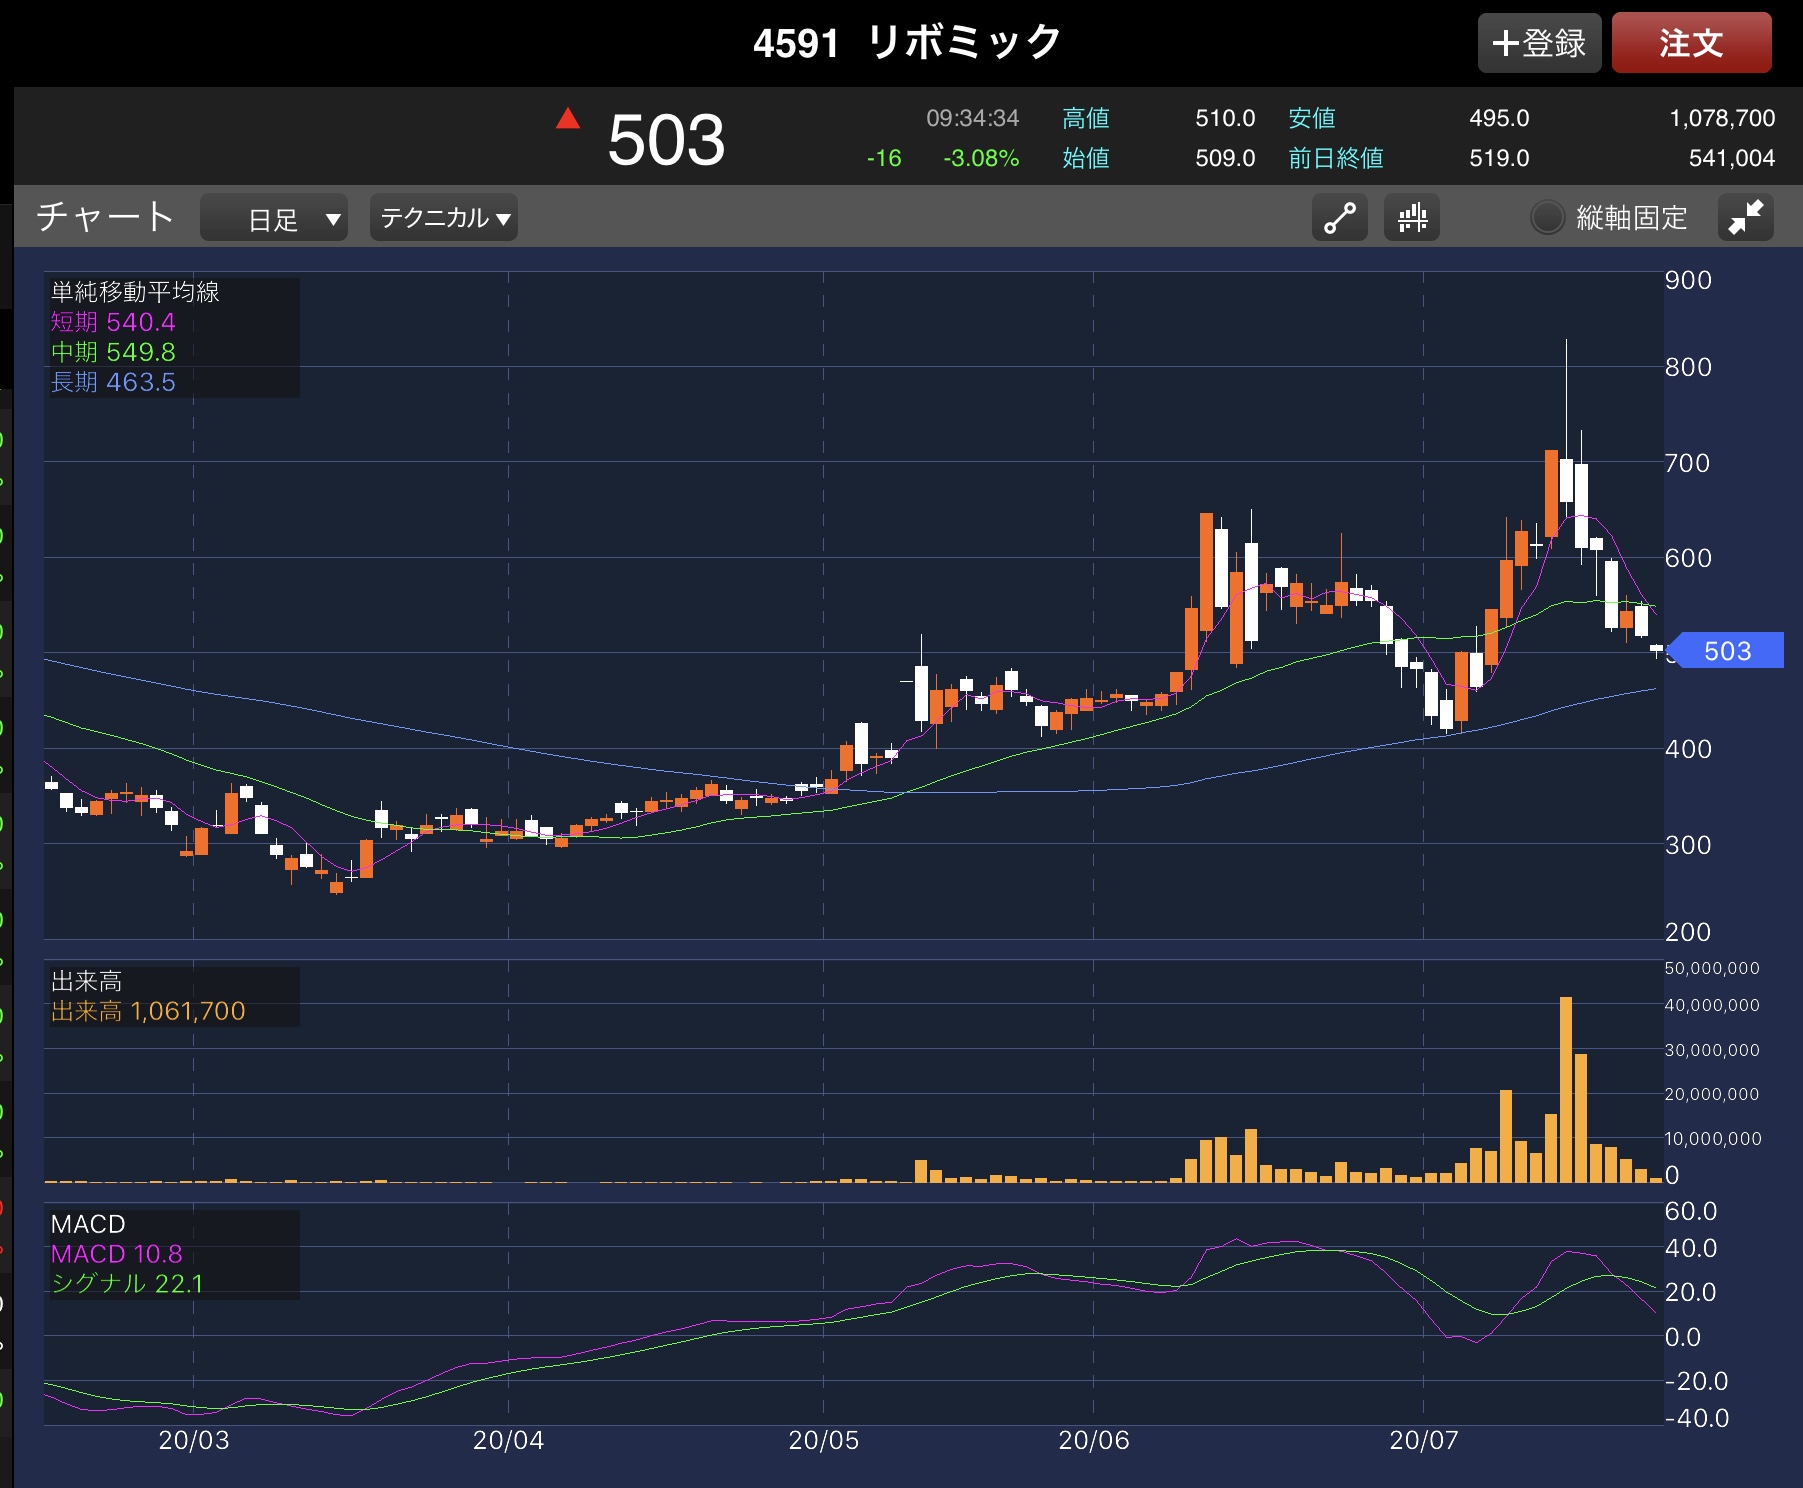Tap the 出来高 1,061,700 volume legend
The width and height of the screenshot is (1803, 1488).
tap(148, 1011)
